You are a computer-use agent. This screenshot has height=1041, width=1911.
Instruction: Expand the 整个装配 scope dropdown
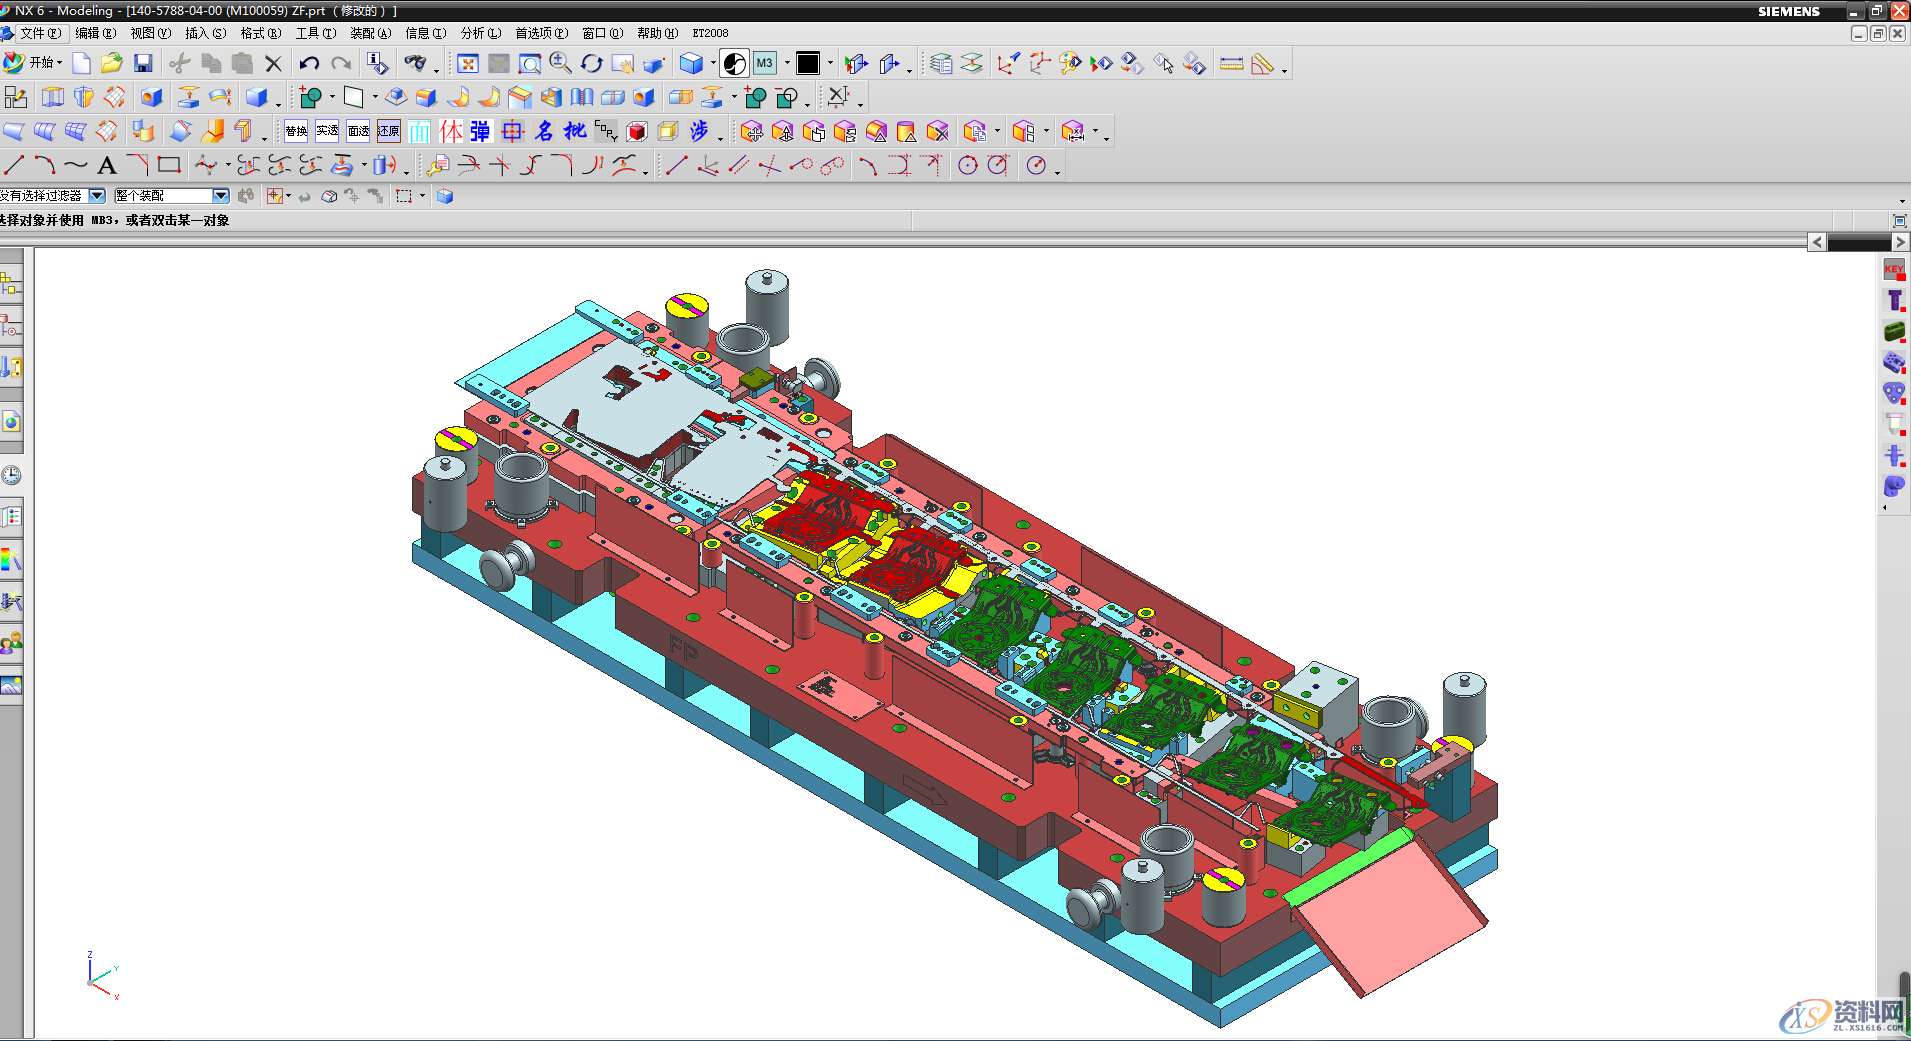(221, 196)
